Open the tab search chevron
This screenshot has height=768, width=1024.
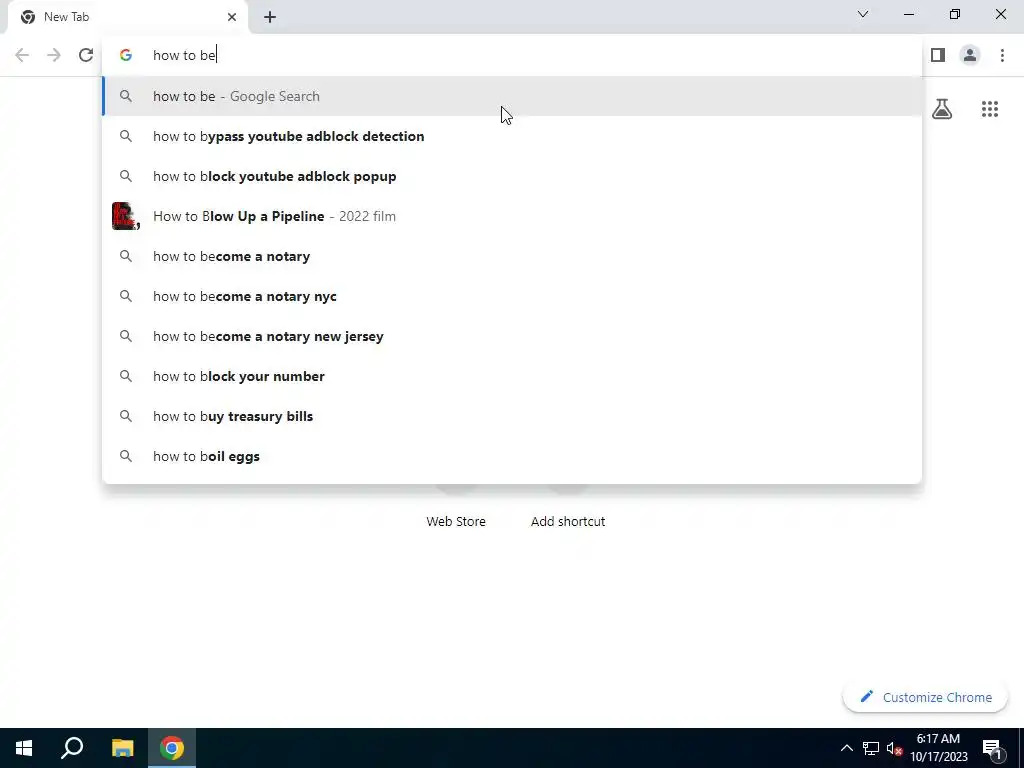click(863, 14)
